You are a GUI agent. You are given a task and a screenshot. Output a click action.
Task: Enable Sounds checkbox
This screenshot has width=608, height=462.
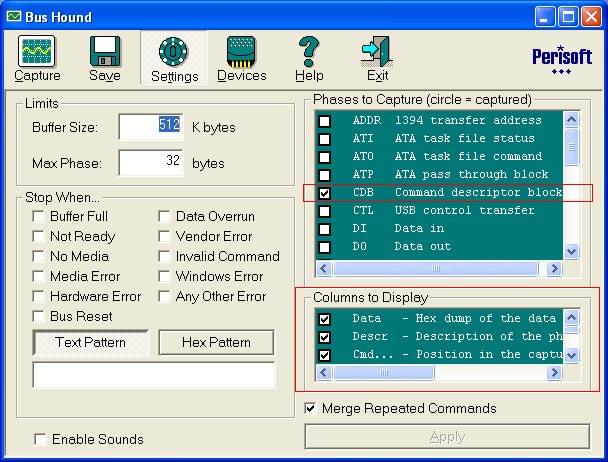coord(40,439)
